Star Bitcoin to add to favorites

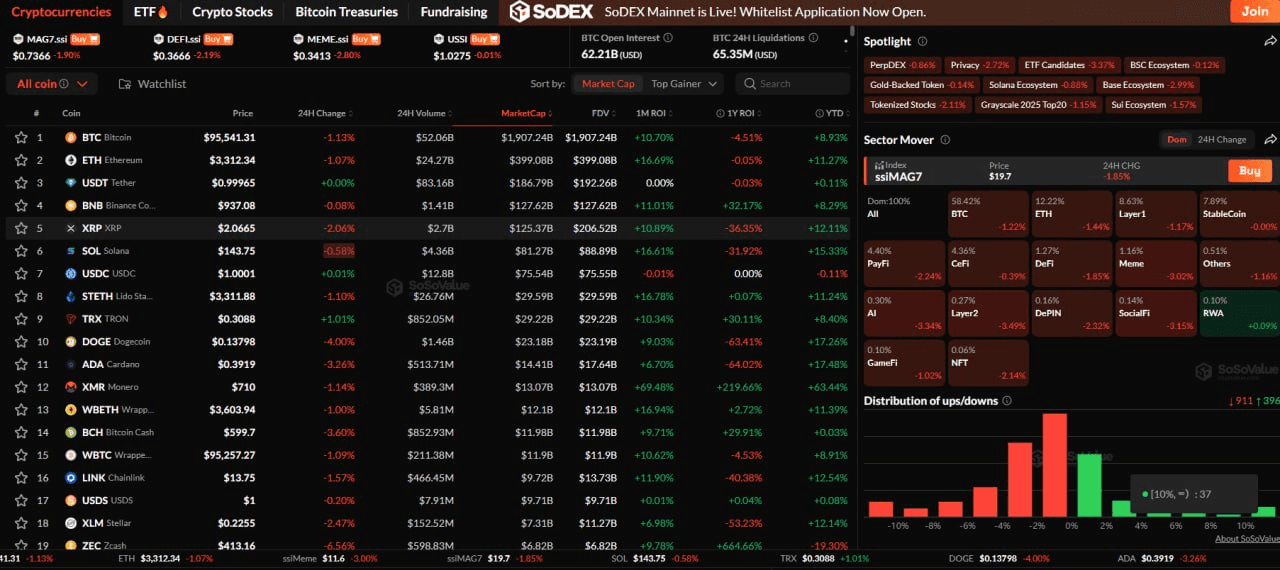[x=20, y=138]
